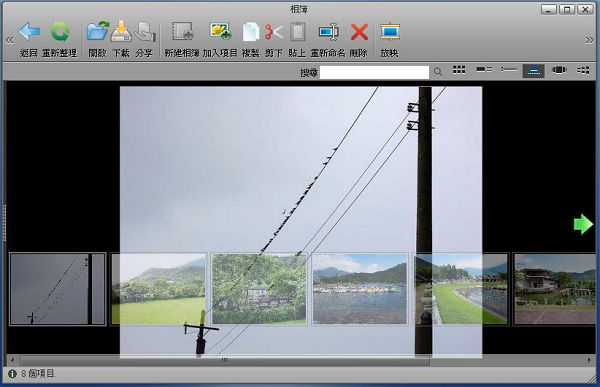Click the info icon in status bar

pos(12,374)
